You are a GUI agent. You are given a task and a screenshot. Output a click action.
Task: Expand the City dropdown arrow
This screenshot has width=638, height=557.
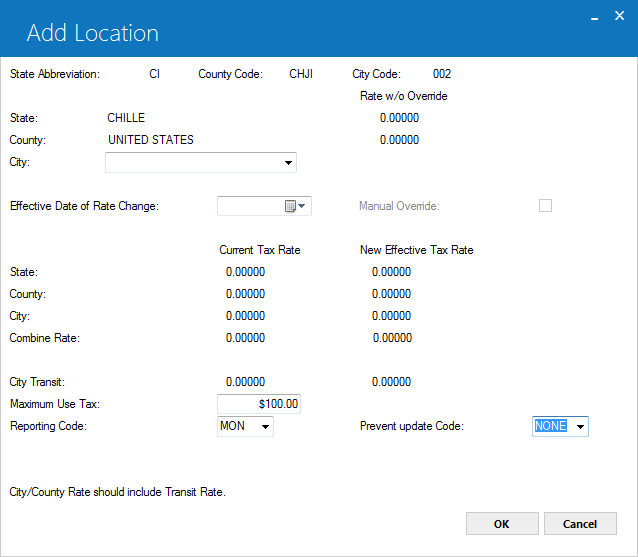288,163
